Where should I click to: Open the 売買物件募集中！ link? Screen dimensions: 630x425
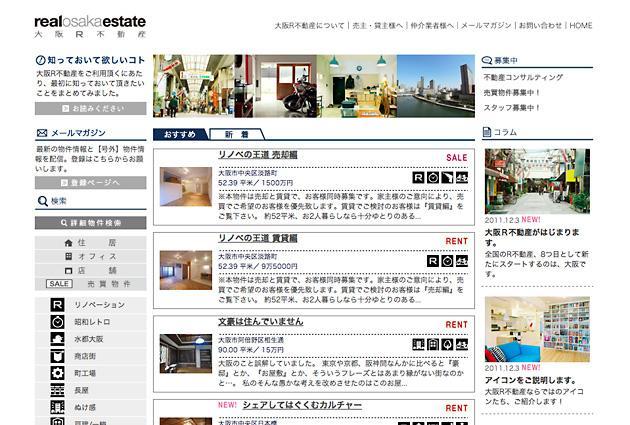(511, 93)
